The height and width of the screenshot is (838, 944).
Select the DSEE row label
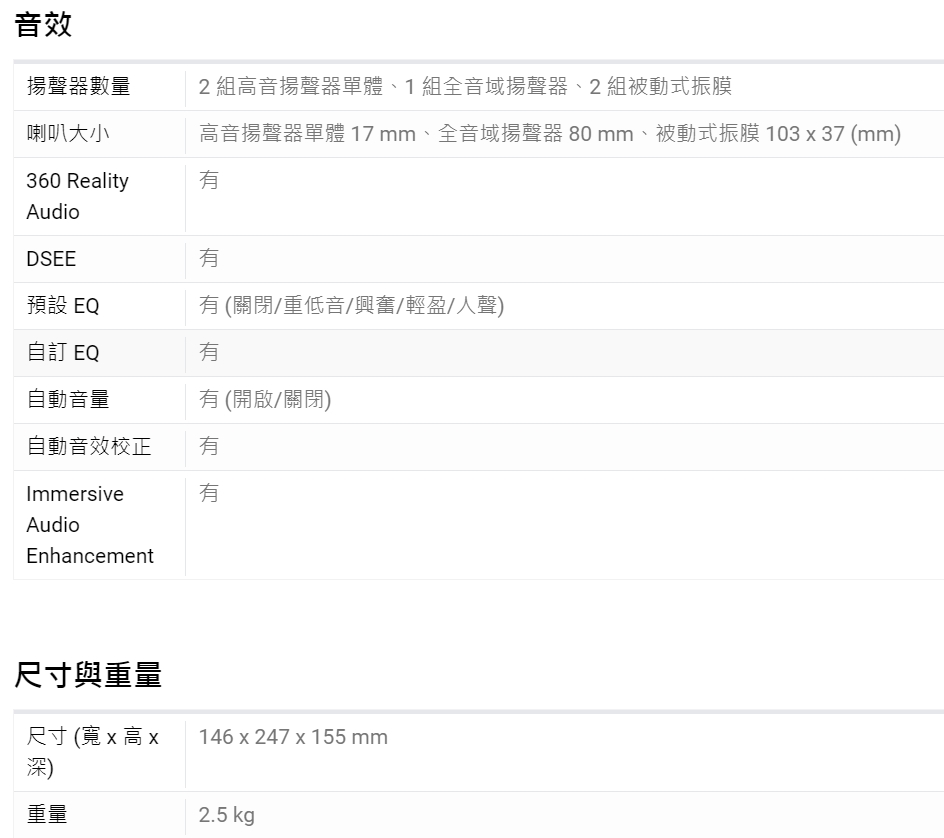pos(51,259)
